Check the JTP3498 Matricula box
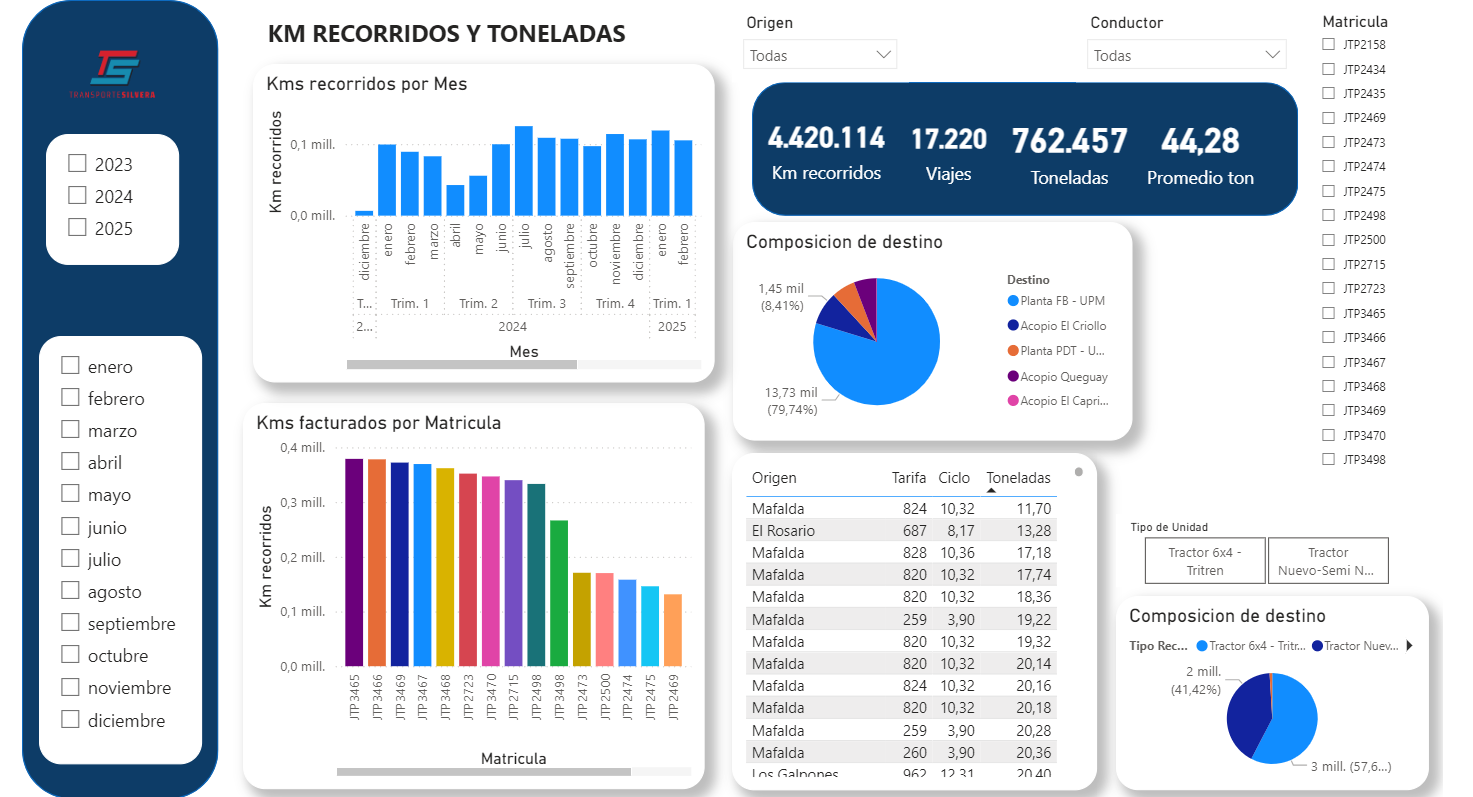1473x797 pixels. [1326, 459]
